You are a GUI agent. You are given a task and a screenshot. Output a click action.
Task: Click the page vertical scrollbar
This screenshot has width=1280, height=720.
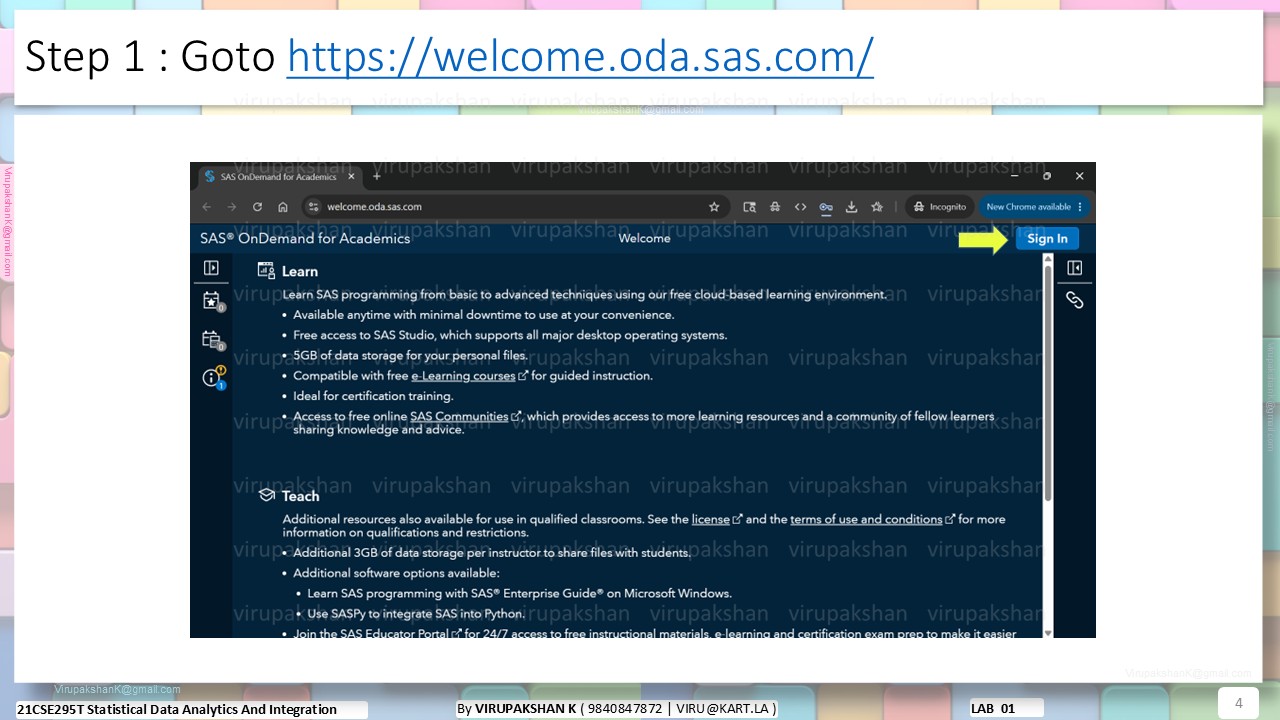pos(1048,382)
